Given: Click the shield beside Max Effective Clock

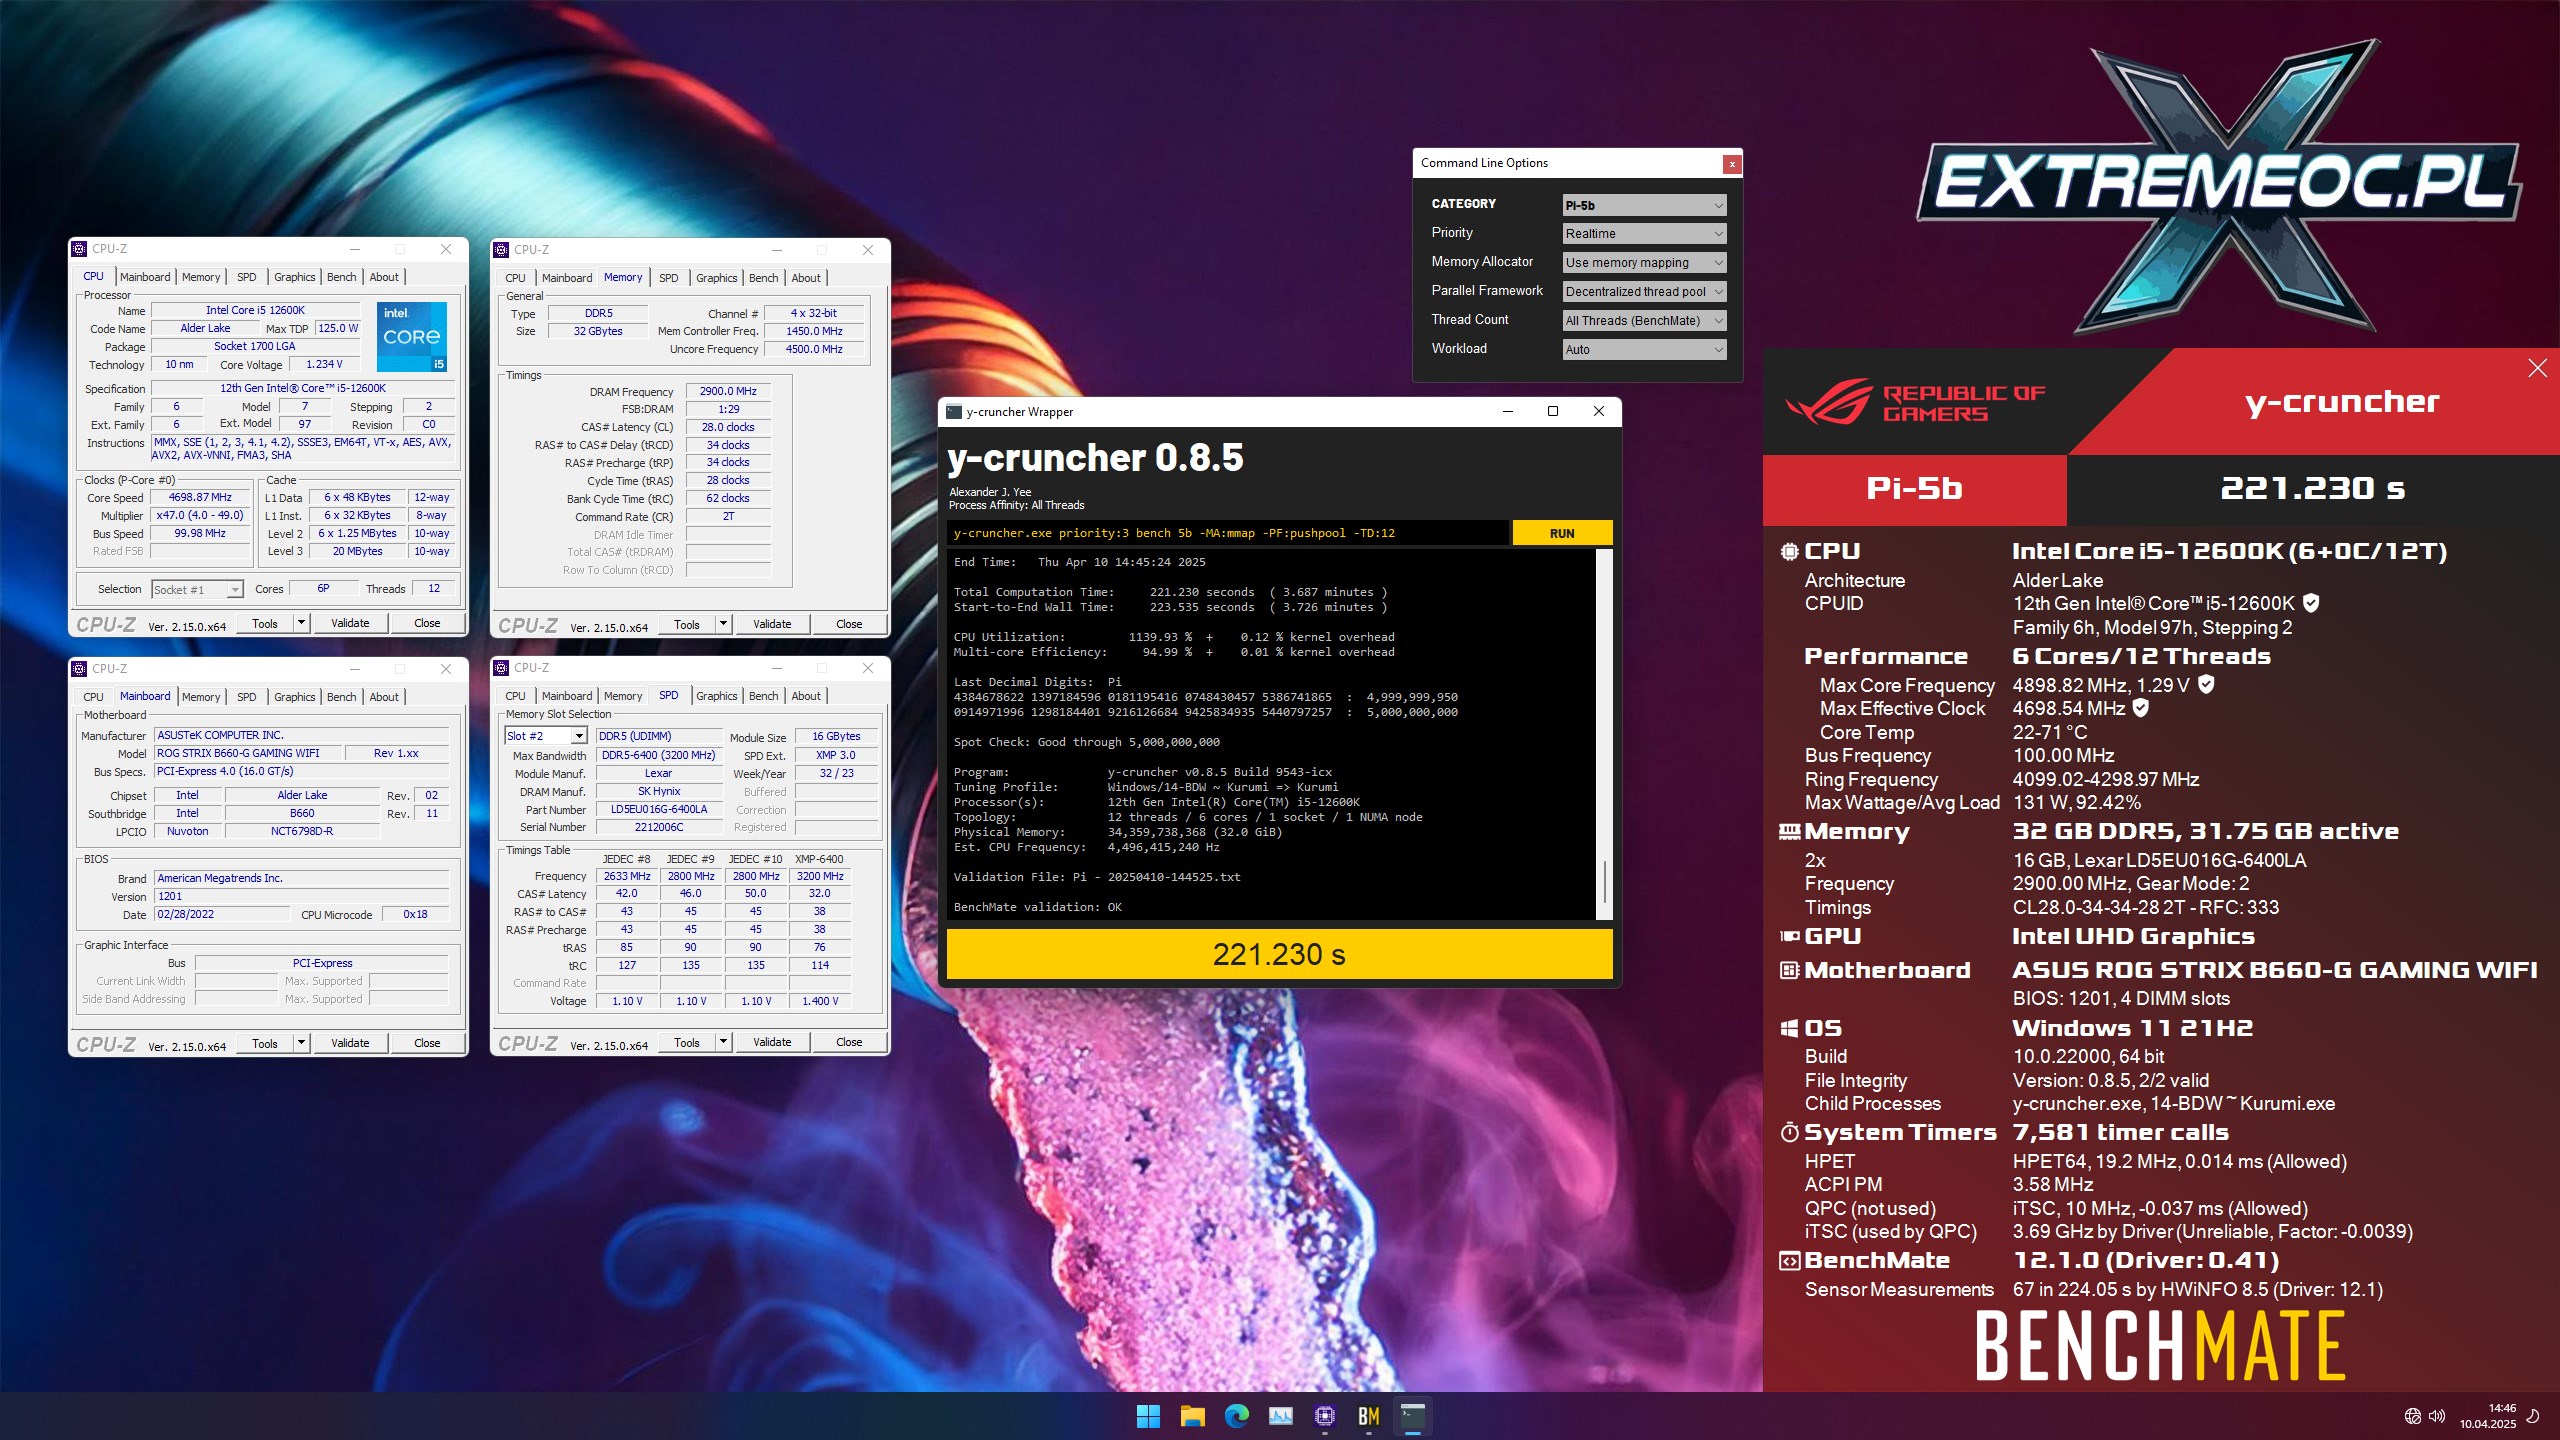Looking at the screenshot, I should point(2141,708).
